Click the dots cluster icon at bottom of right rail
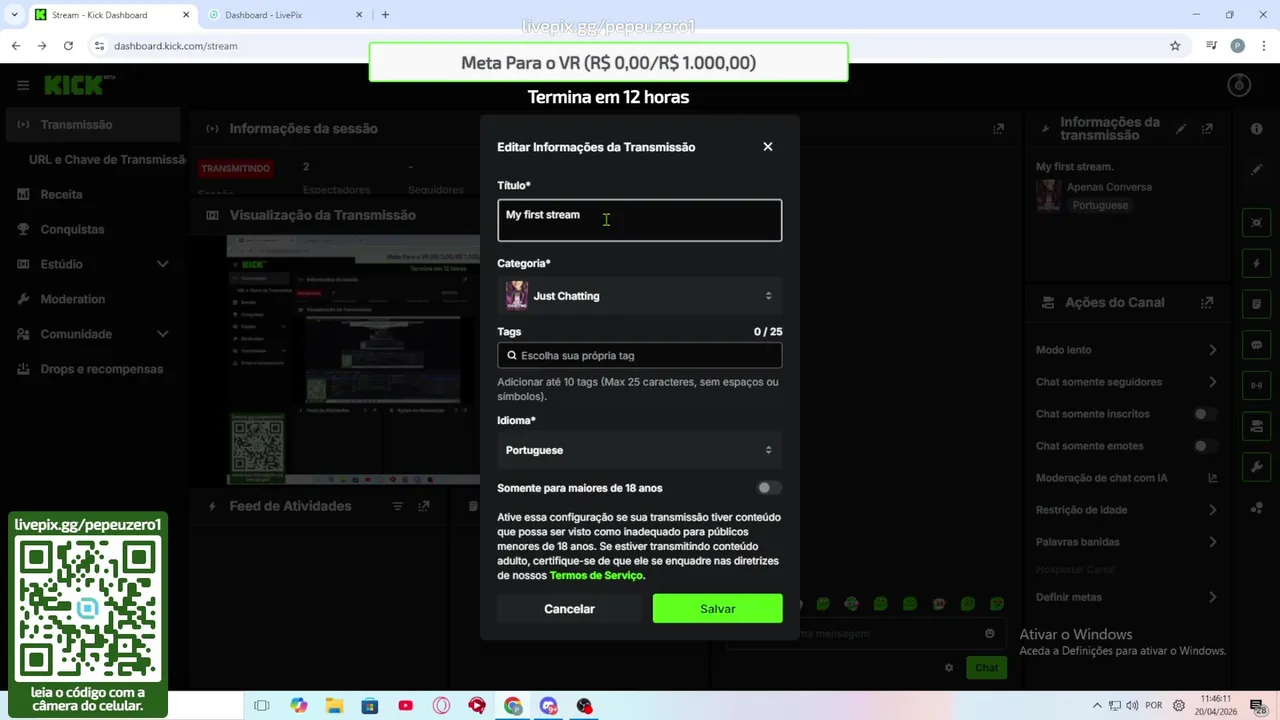Viewport: 1280px width, 720px height. coord(1257,508)
